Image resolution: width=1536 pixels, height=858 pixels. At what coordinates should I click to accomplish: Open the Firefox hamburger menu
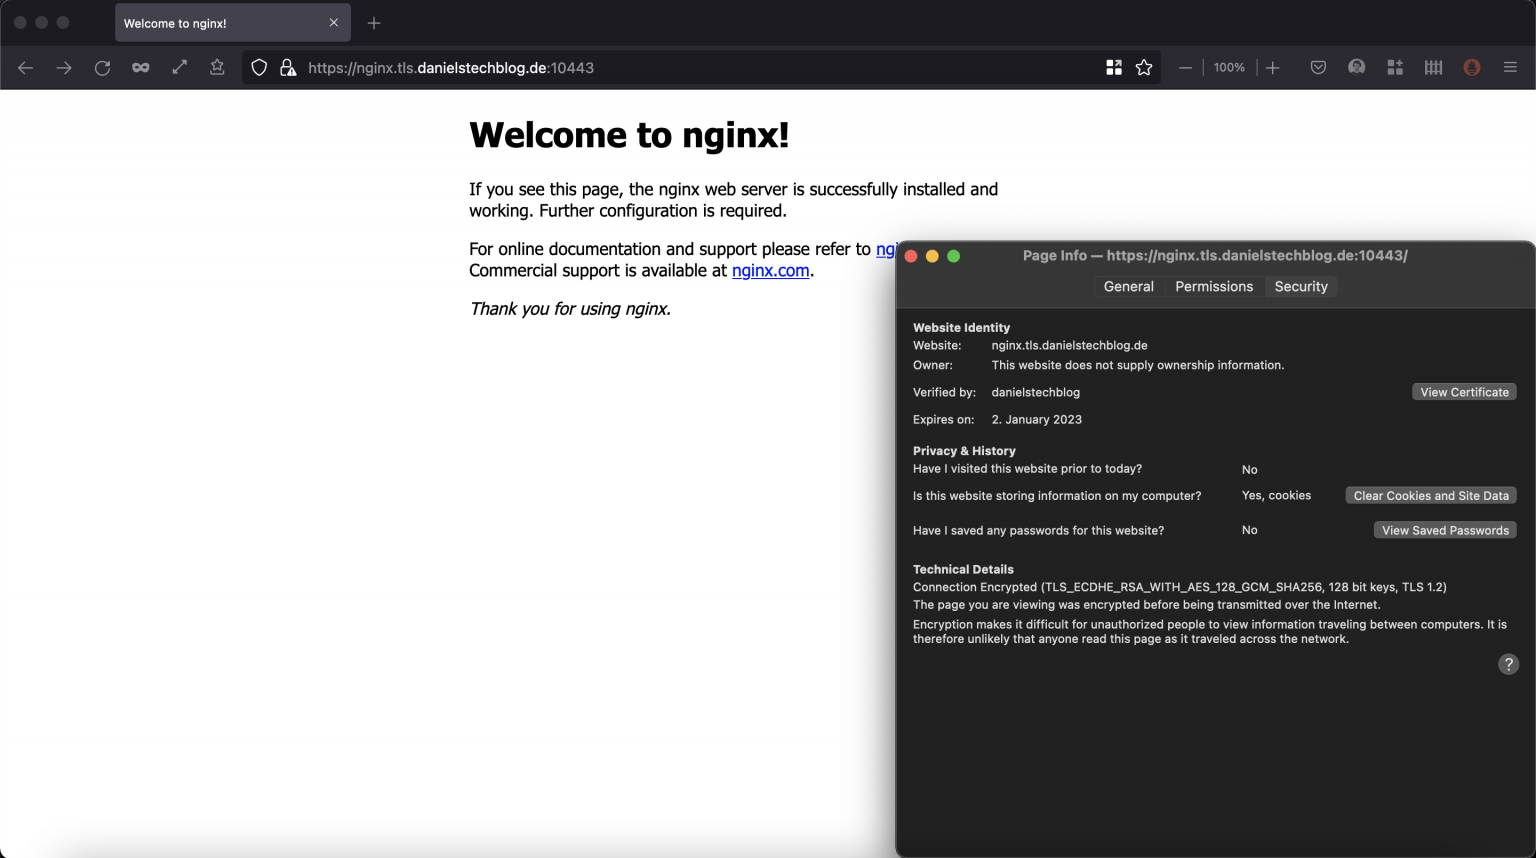pos(1510,67)
